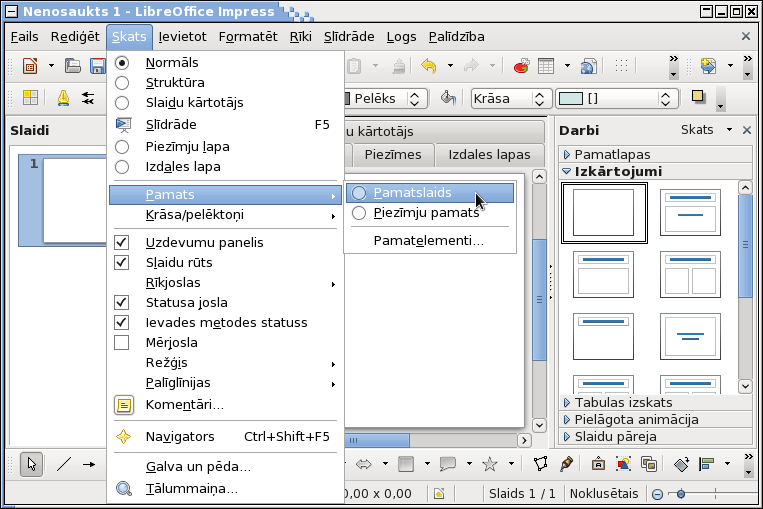Switch to the Izdales lapas tab

tap(490, 155)
